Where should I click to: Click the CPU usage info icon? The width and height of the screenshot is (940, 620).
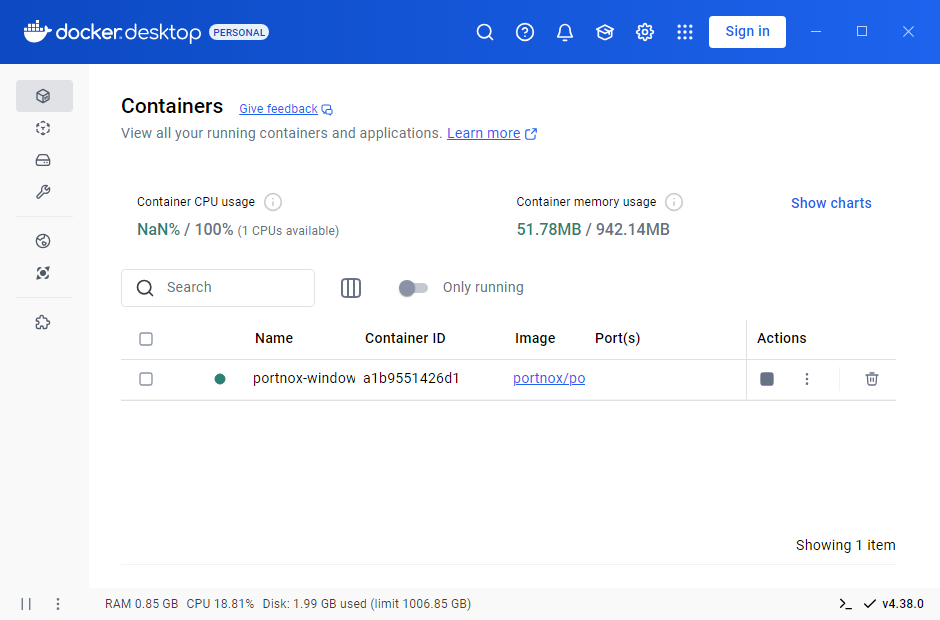pos(273,202)
